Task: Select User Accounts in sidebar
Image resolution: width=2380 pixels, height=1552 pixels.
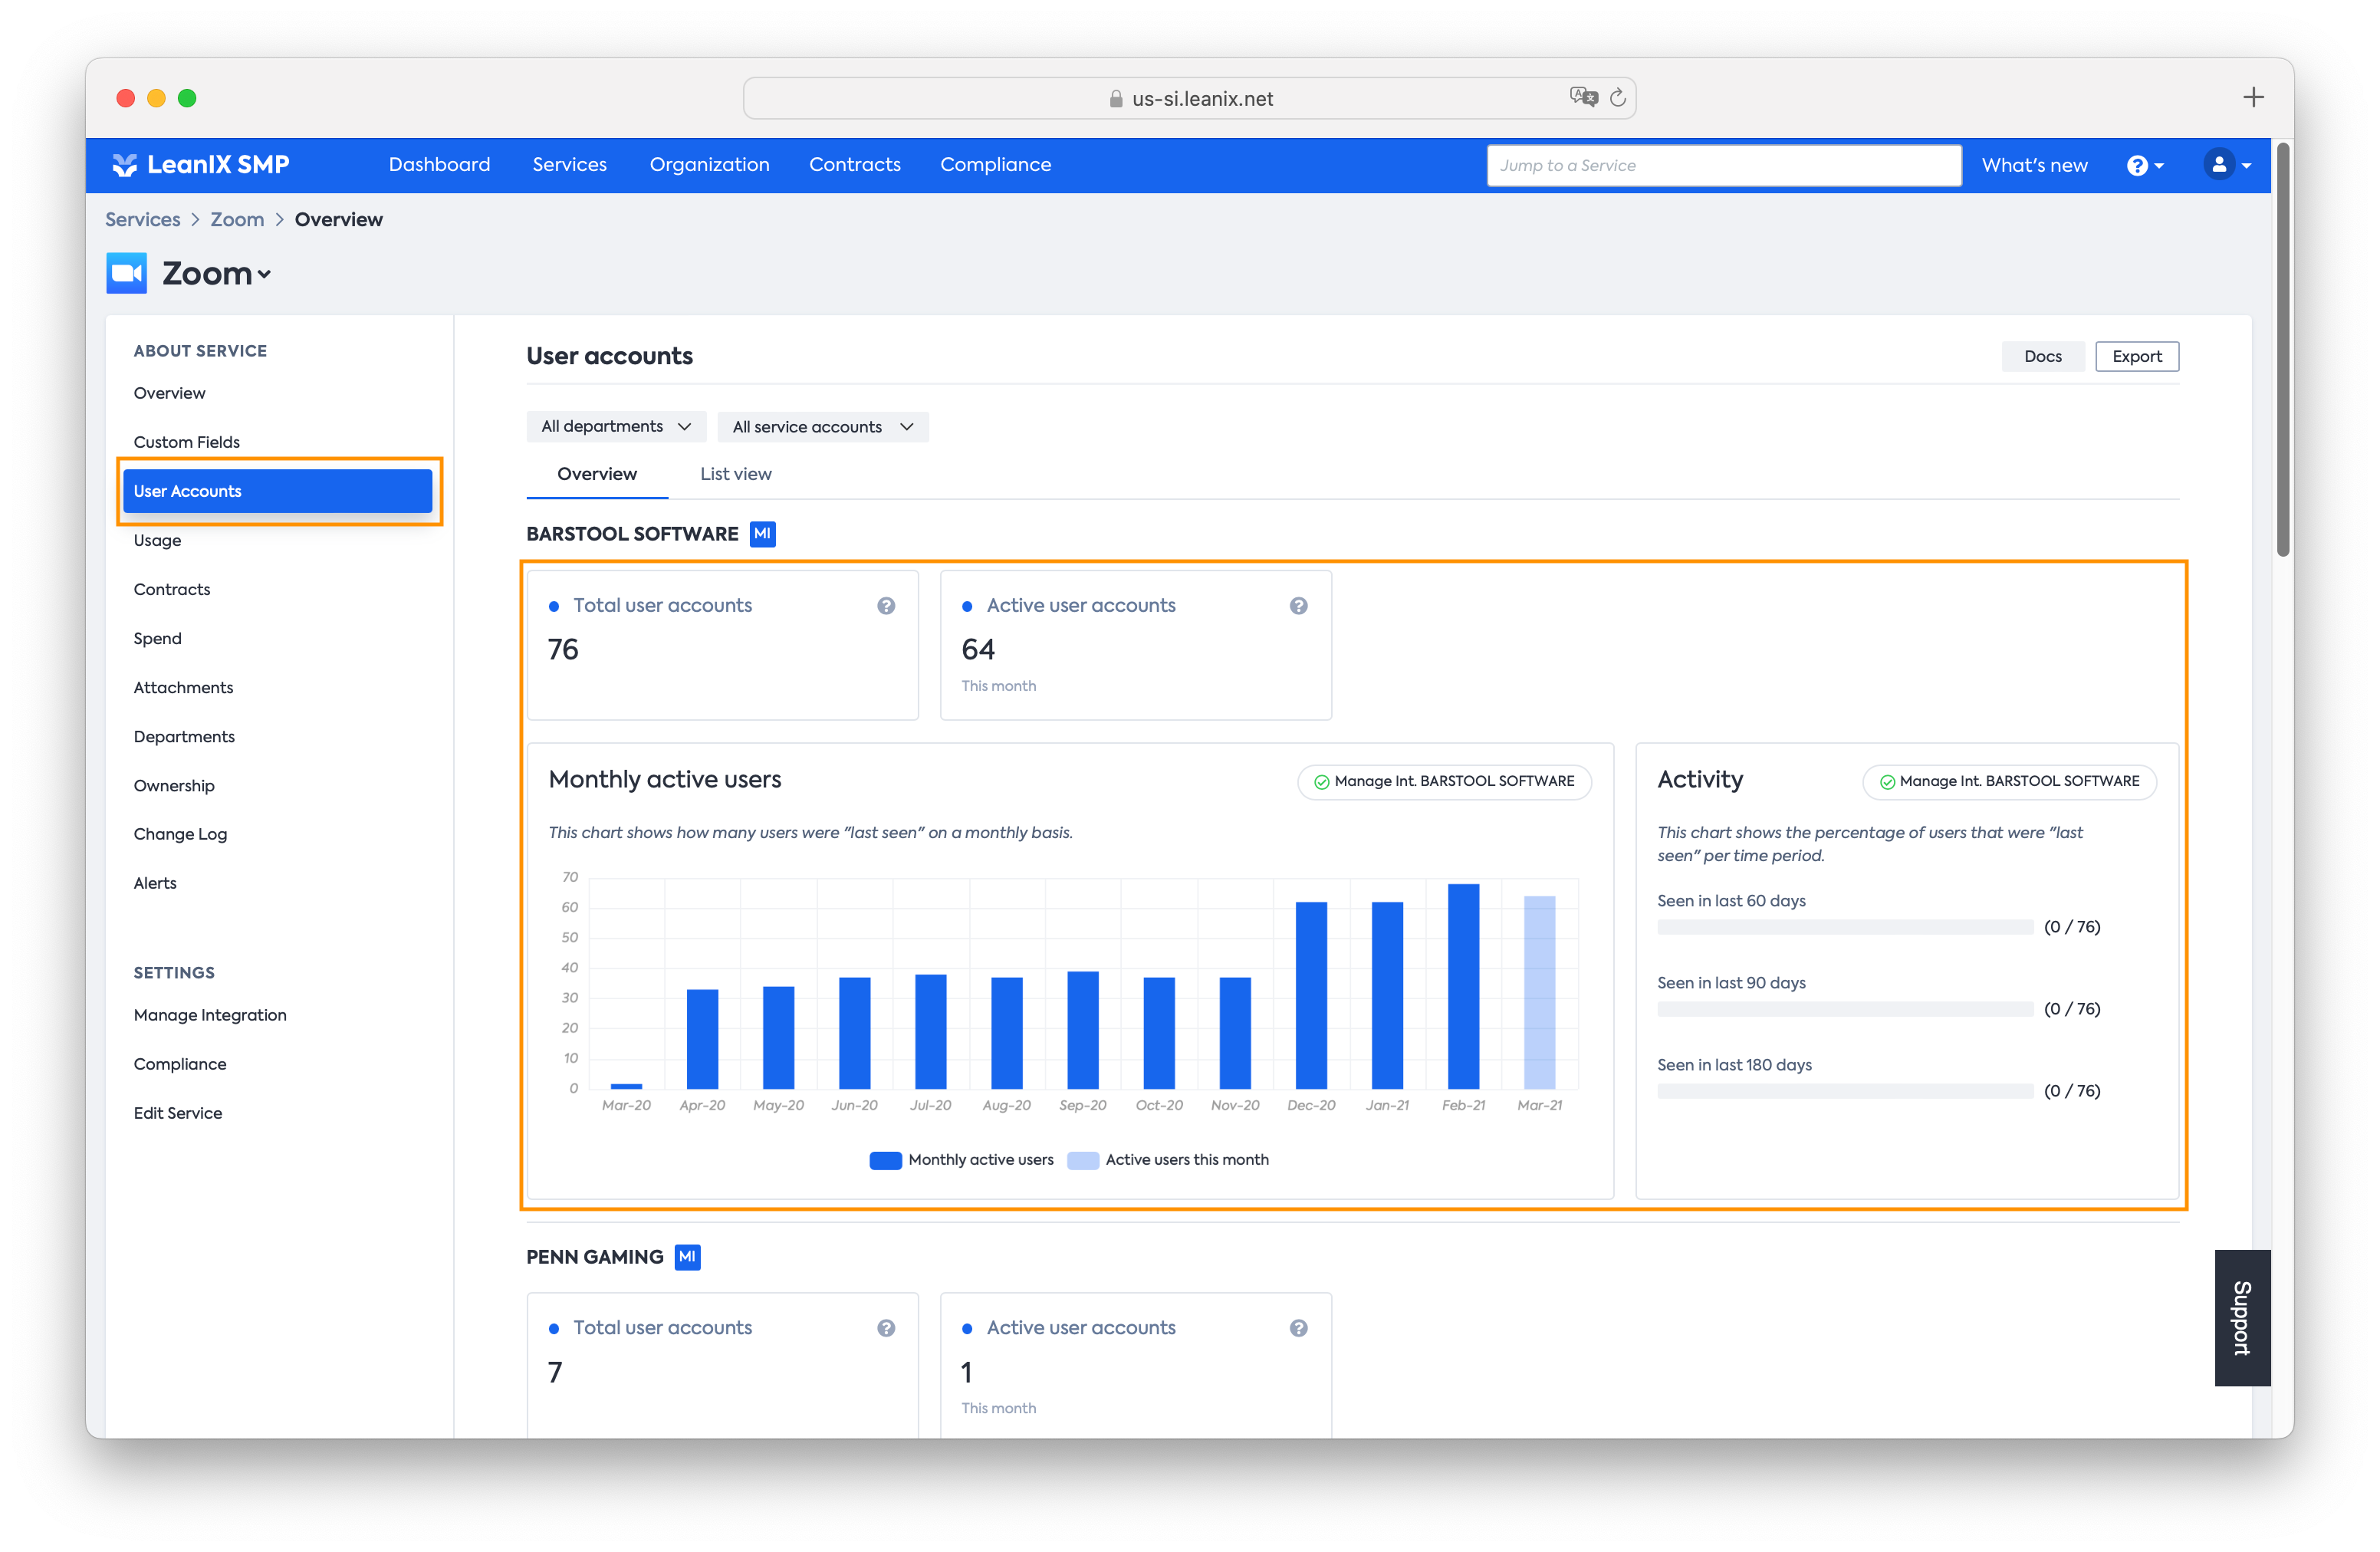Action: (x=278, y=491)
